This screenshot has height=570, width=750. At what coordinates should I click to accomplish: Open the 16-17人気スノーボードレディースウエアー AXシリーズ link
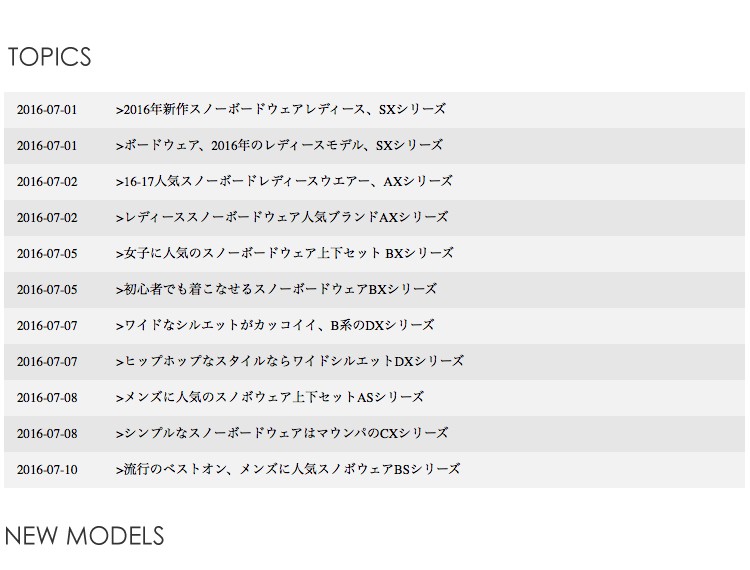pyautogui.click(x=284, y=181)
